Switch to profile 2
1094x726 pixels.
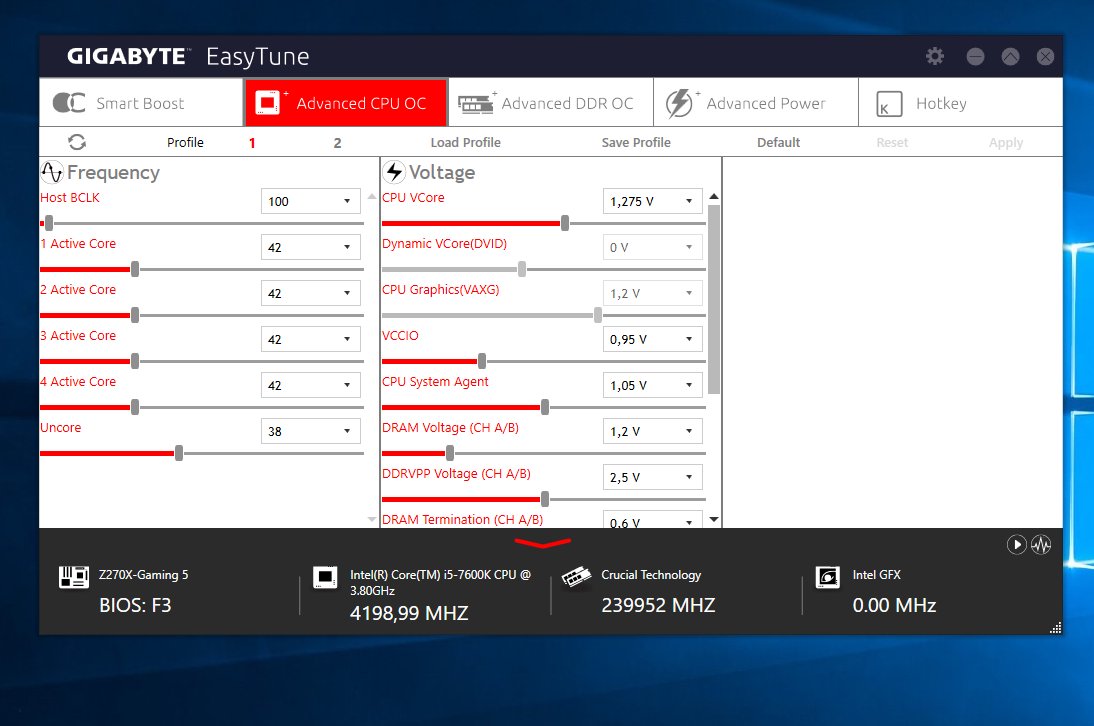click(337, 143)
